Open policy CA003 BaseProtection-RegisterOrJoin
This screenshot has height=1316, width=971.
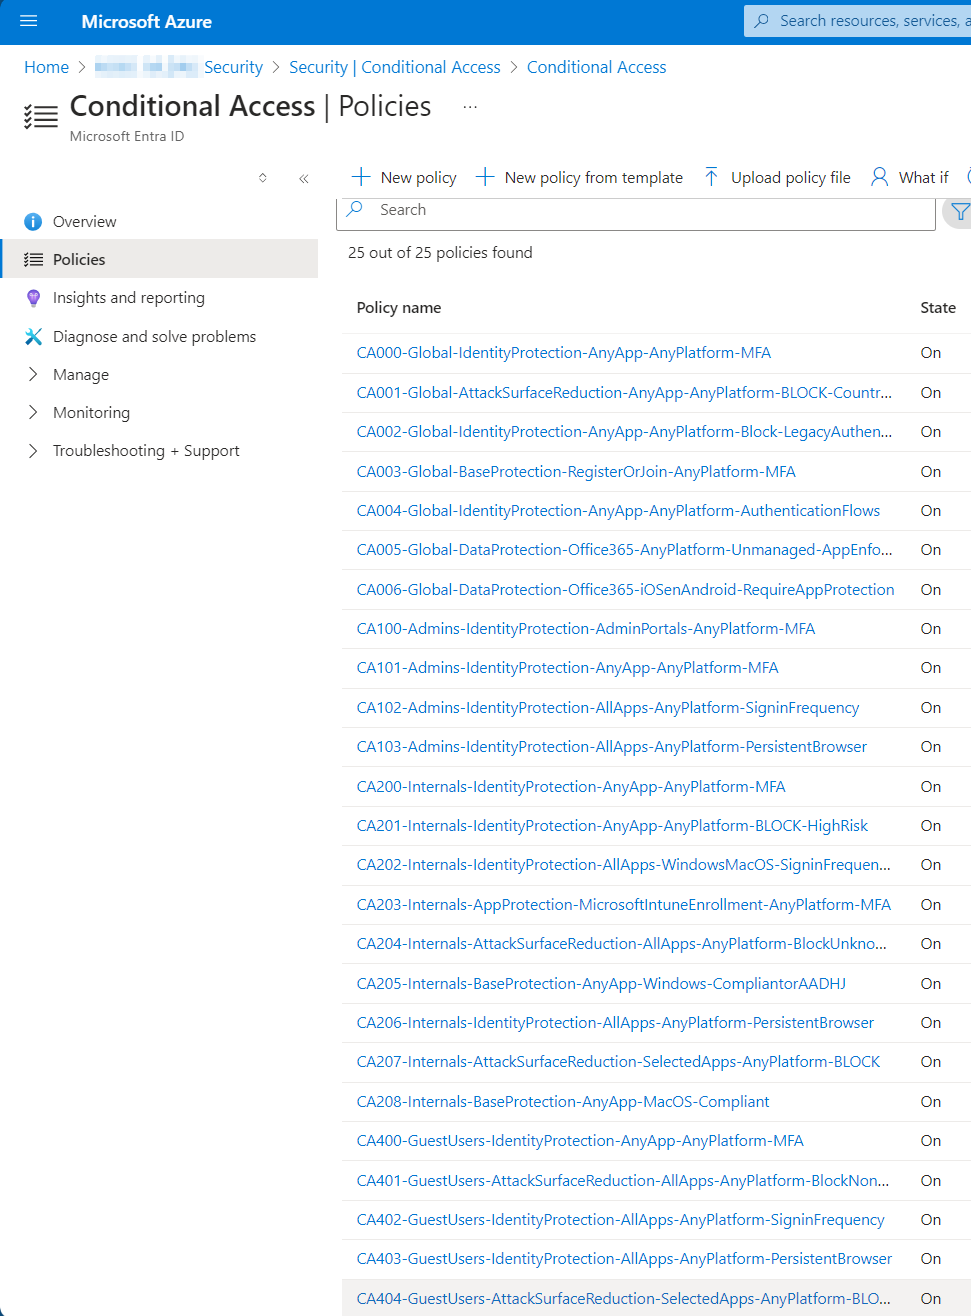tap(576, 471)
